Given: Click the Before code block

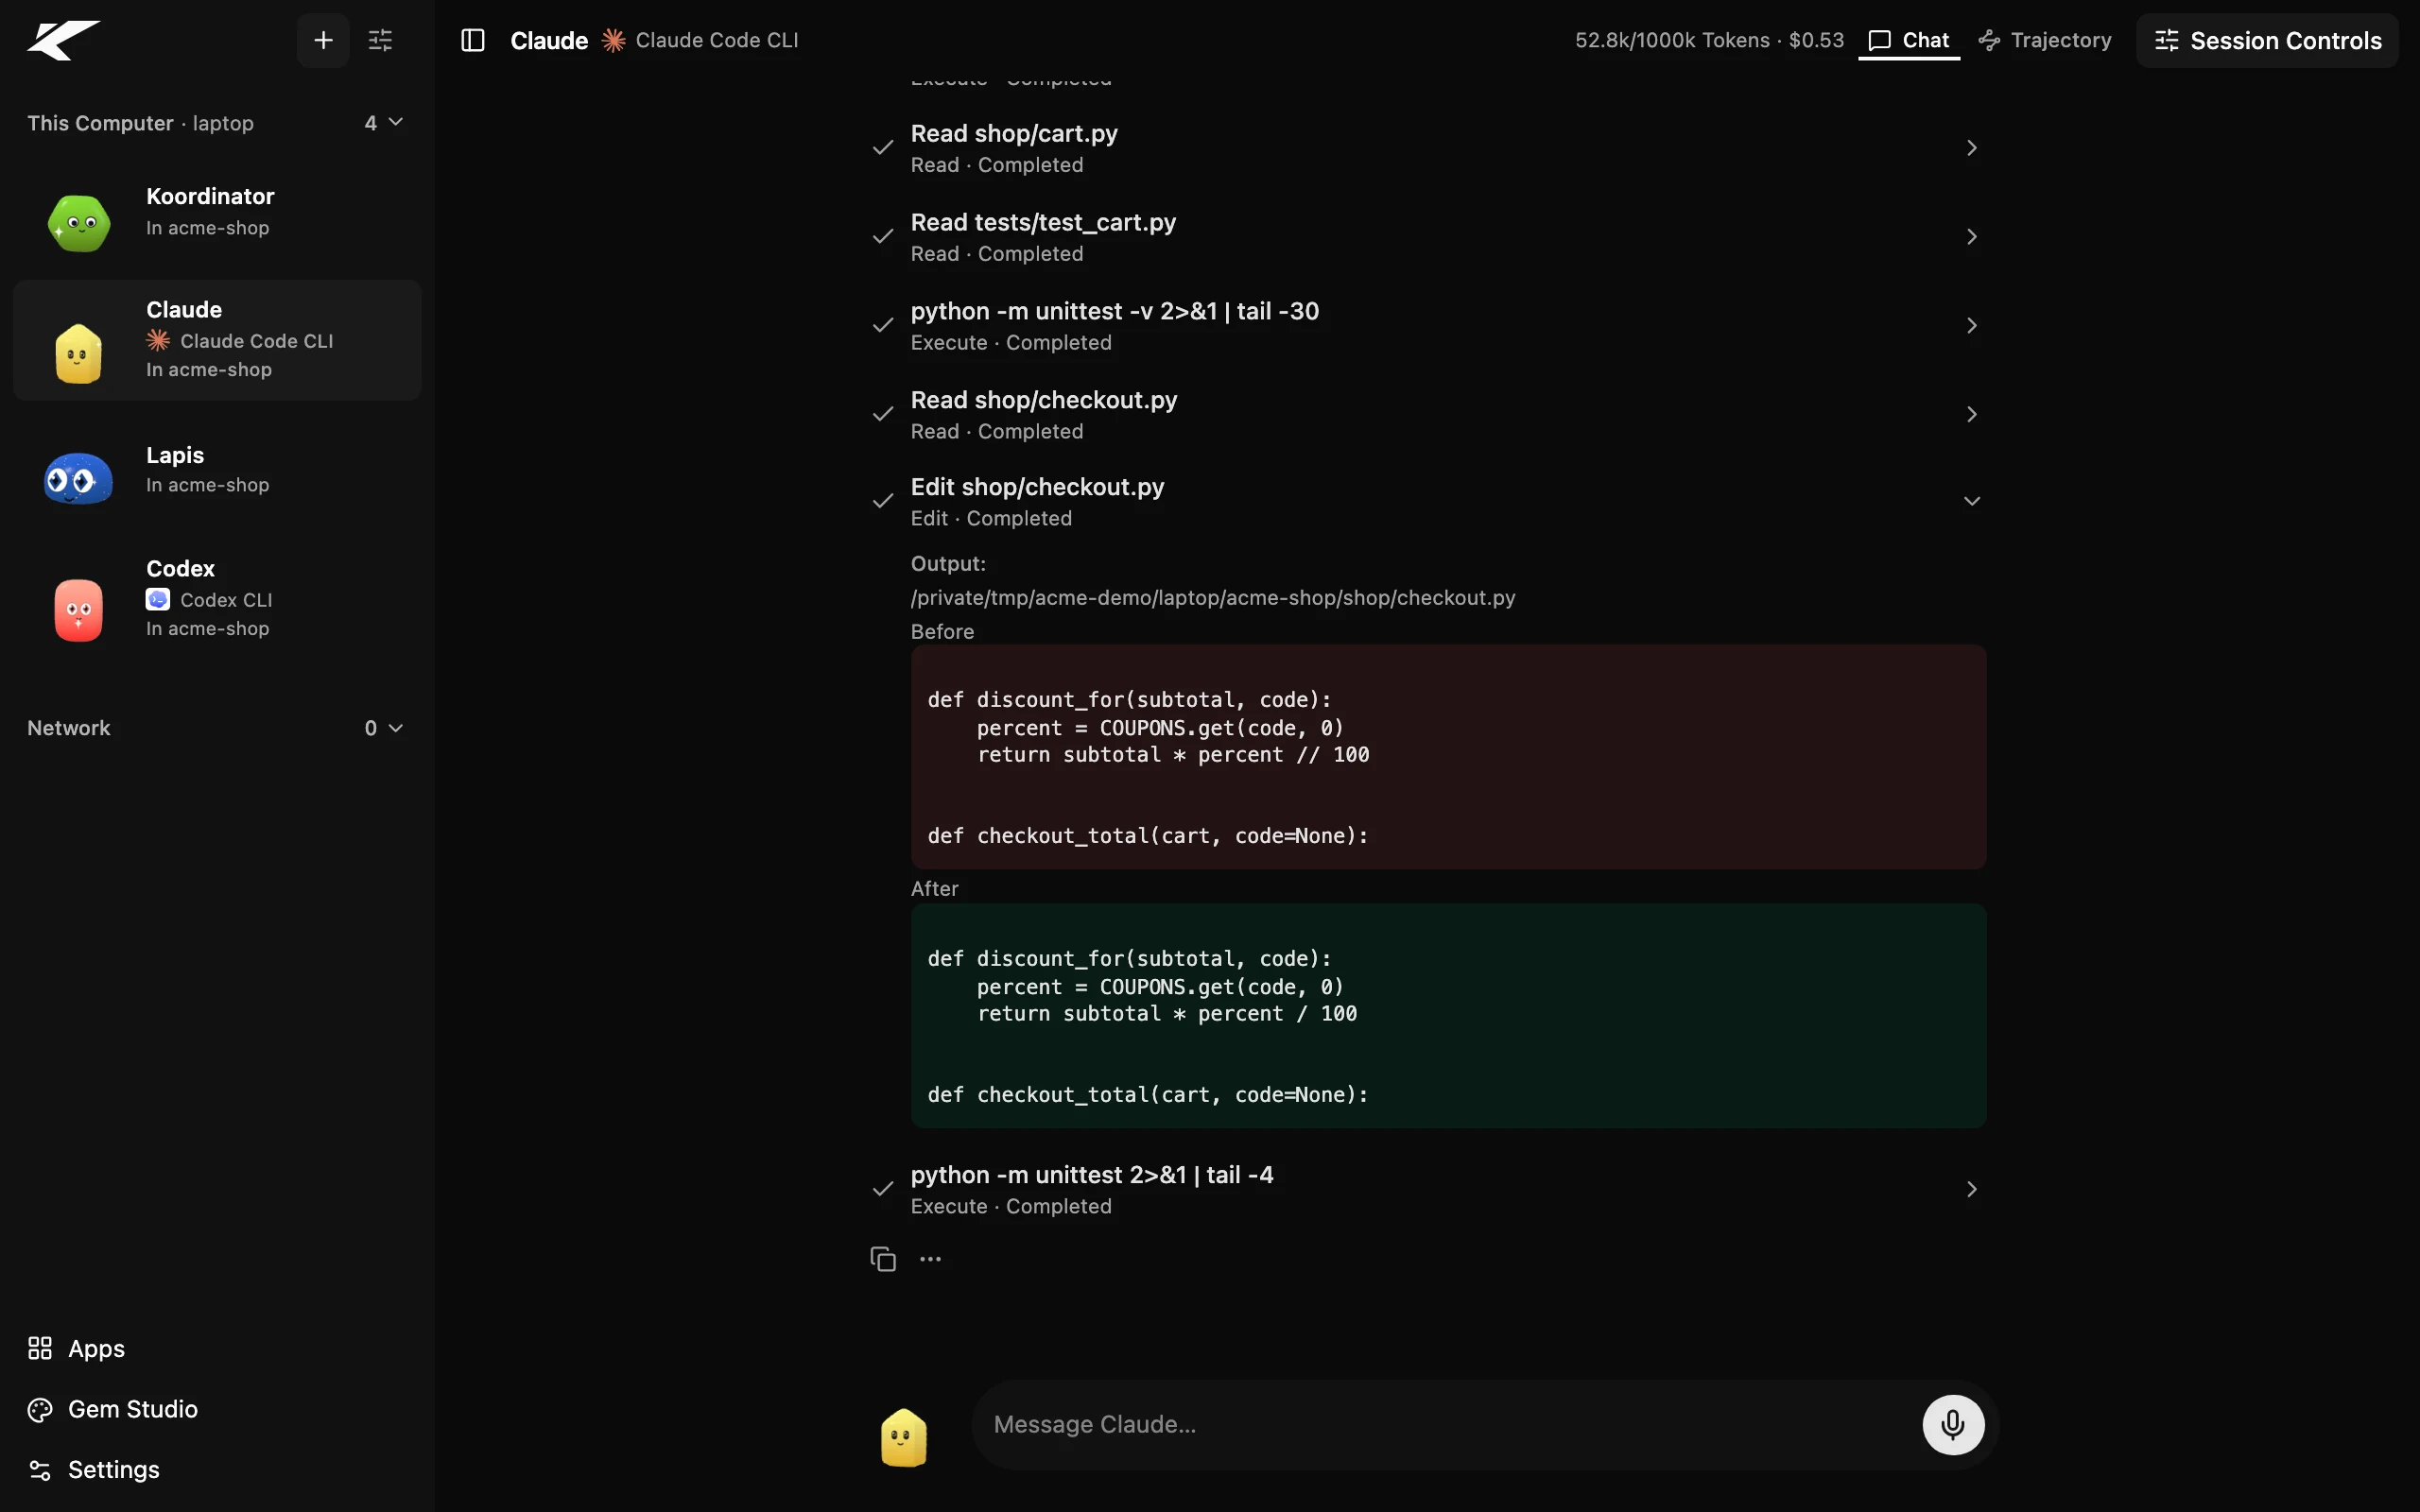Looking at the screenshot, I should click(x=1448, y=757).
